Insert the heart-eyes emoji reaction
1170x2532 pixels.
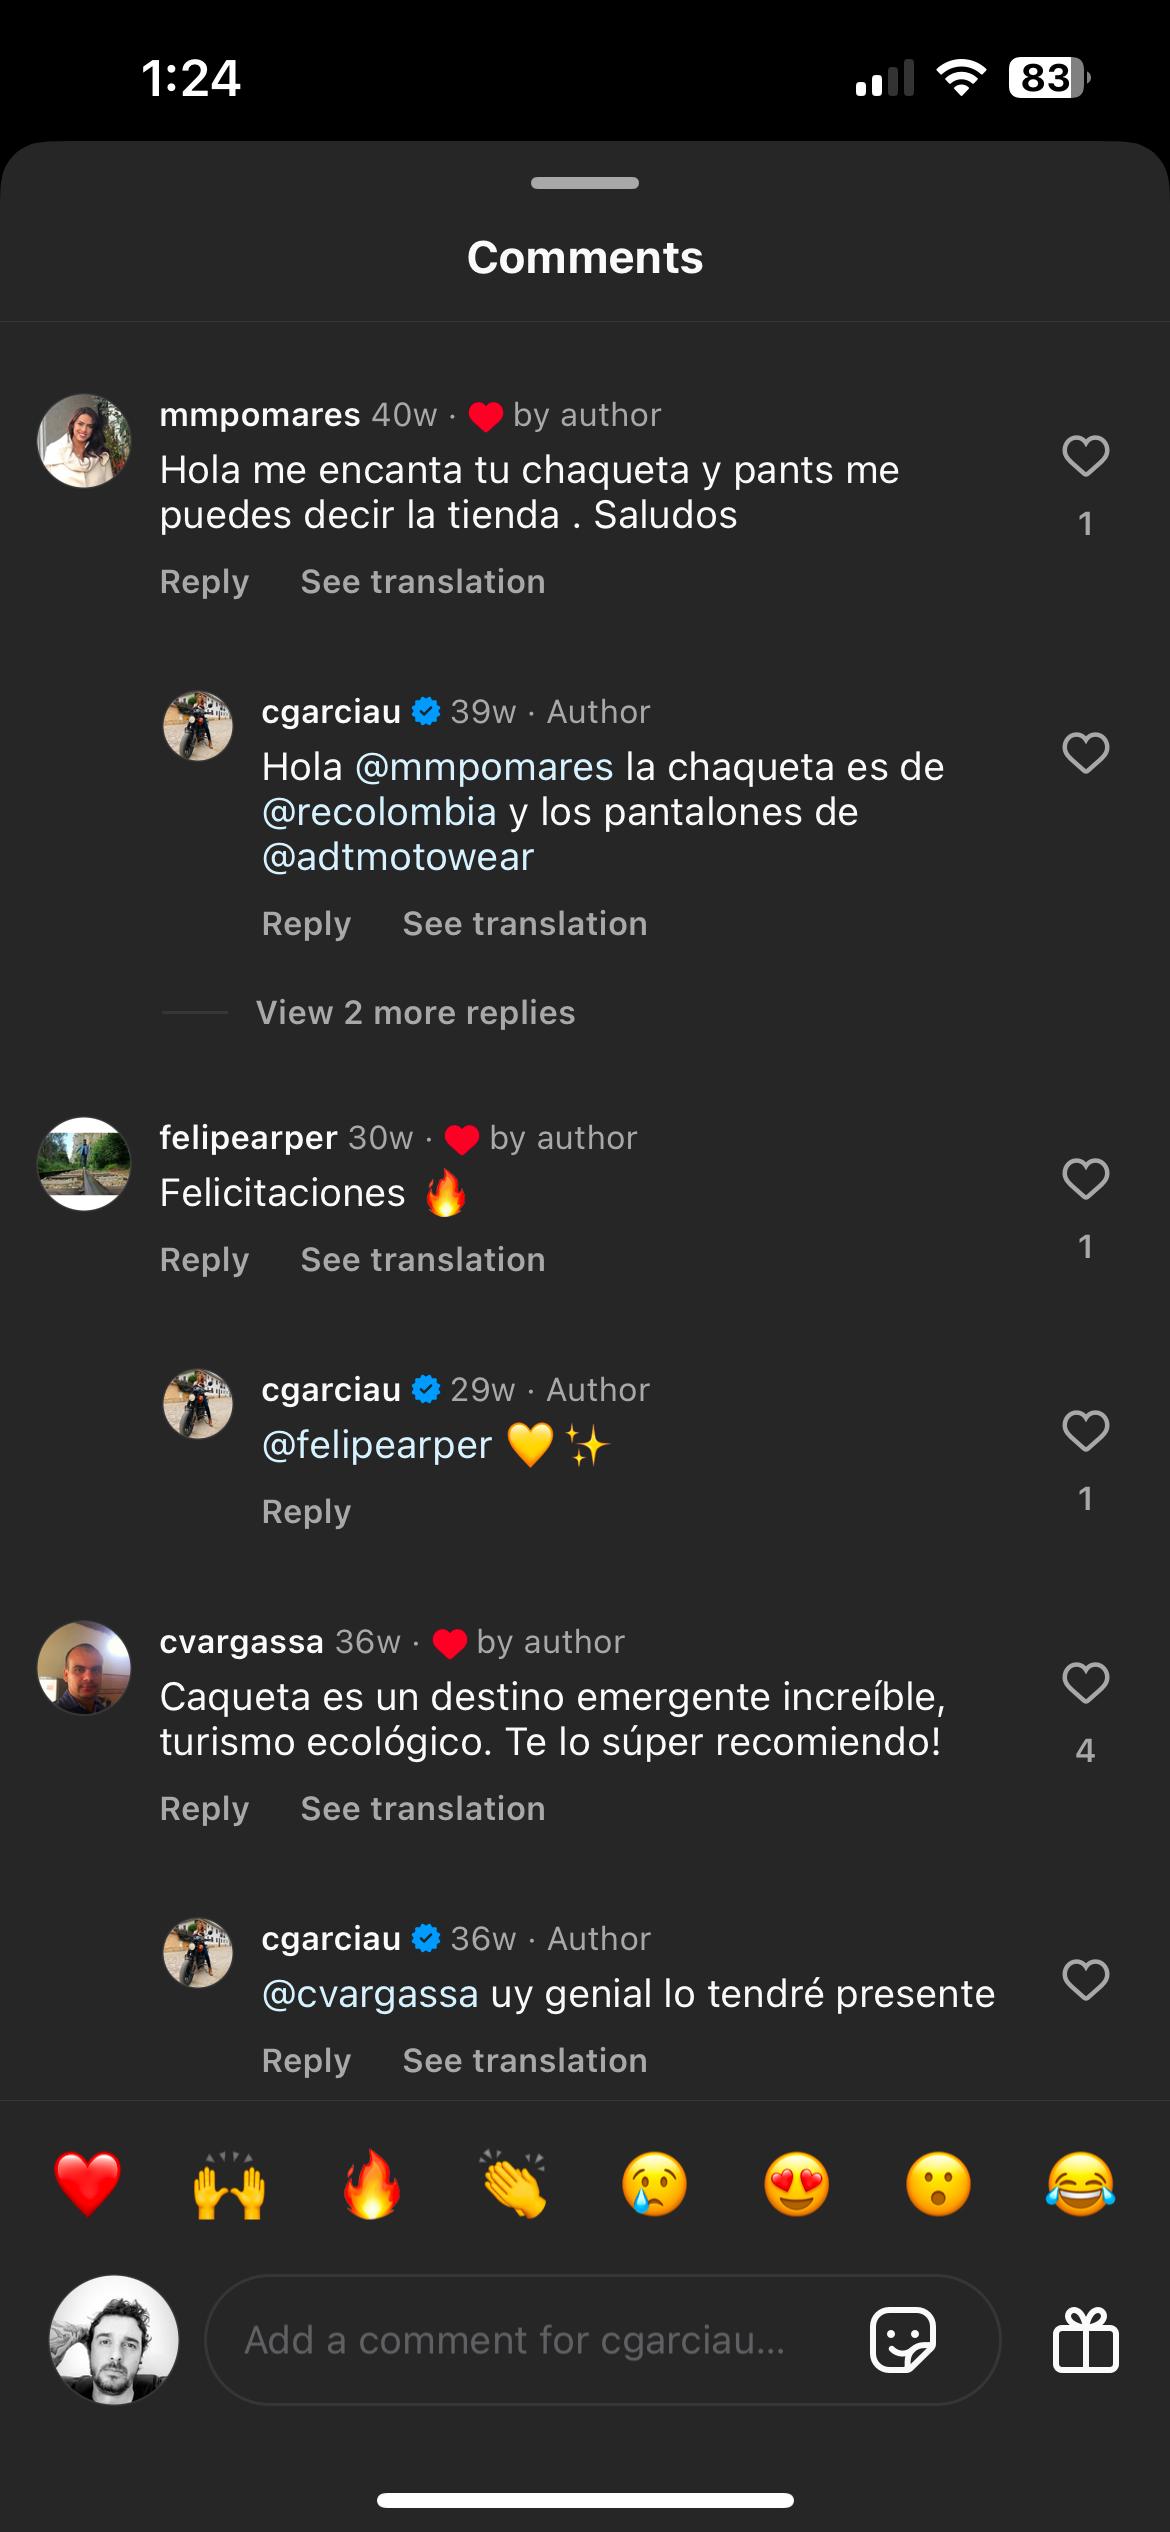pyautogui.click(x=796, y=2185)
